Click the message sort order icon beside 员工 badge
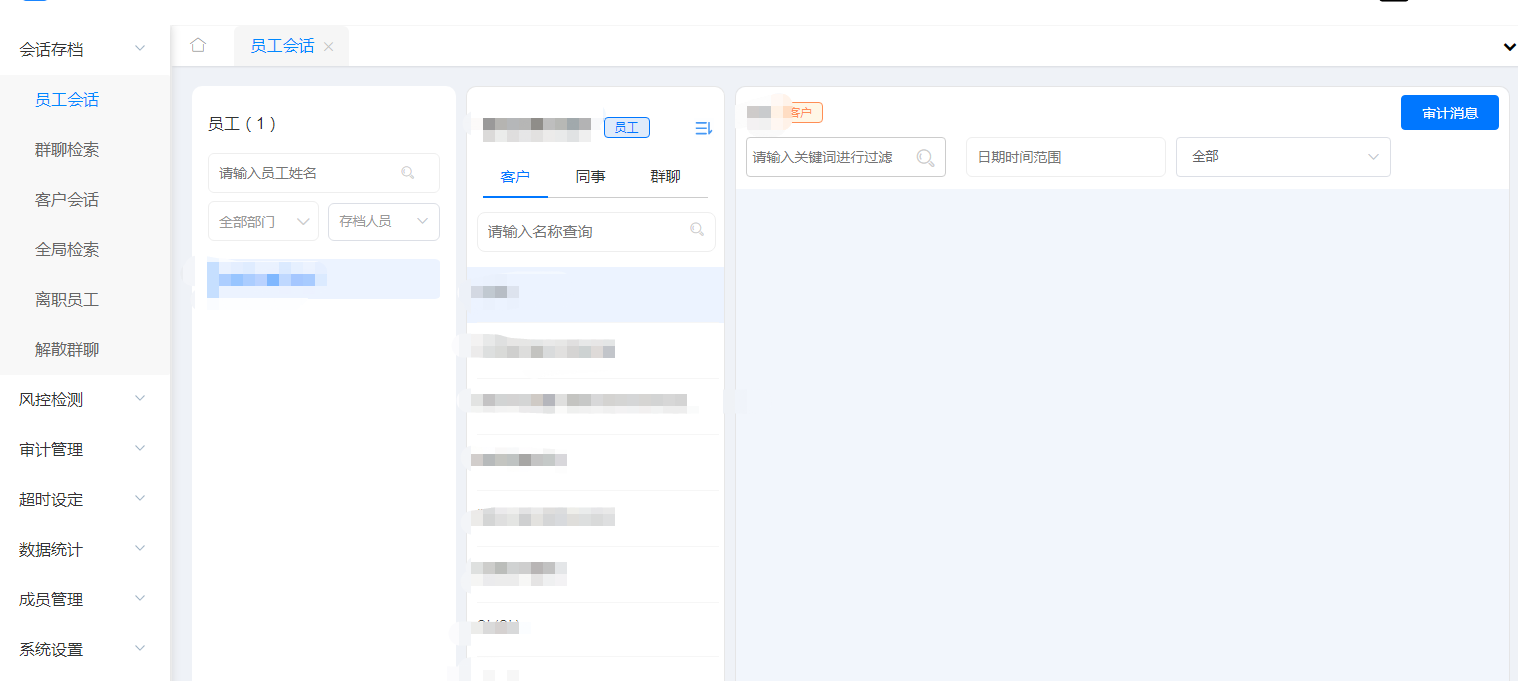The height and width of the screenshot is (681, 1518). (x=702, y=127)
